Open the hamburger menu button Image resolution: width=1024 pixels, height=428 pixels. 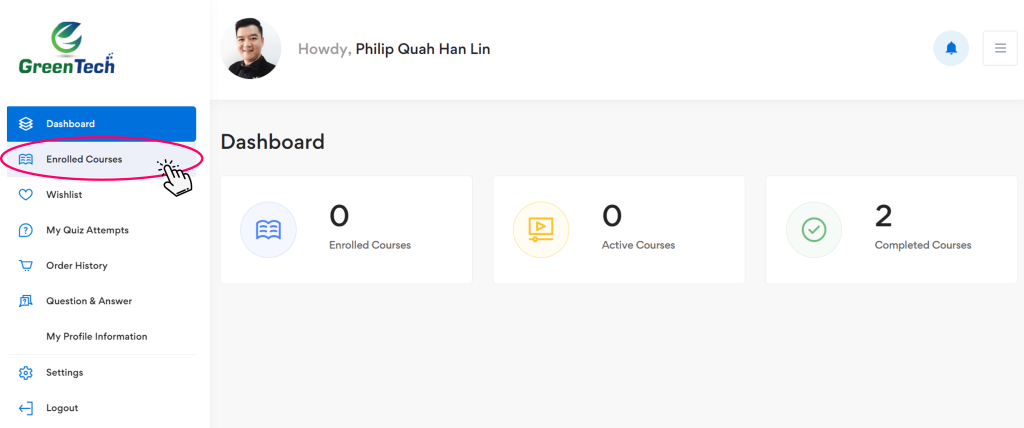(1000, 48)
